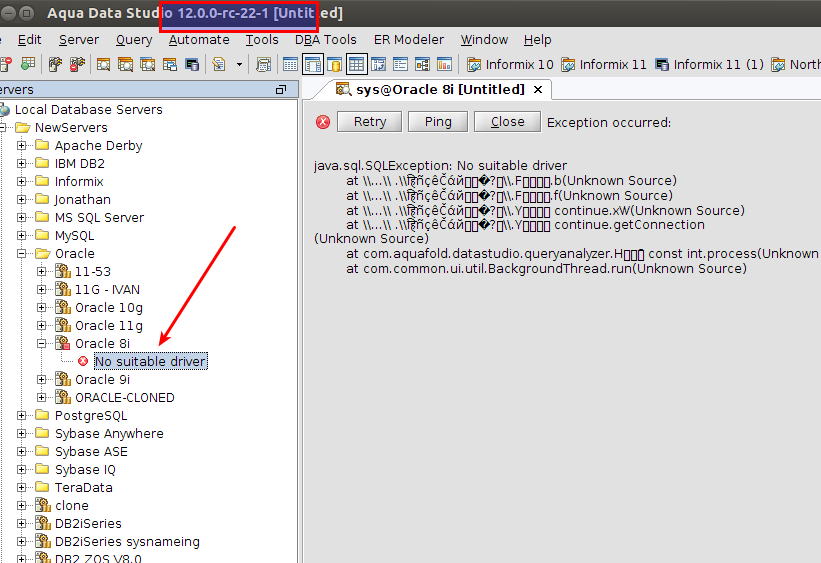Open the Informix 10 connection shortcut
Image resolution: width=821 pixels, height=563 pixels.
(x=510, y=64)
